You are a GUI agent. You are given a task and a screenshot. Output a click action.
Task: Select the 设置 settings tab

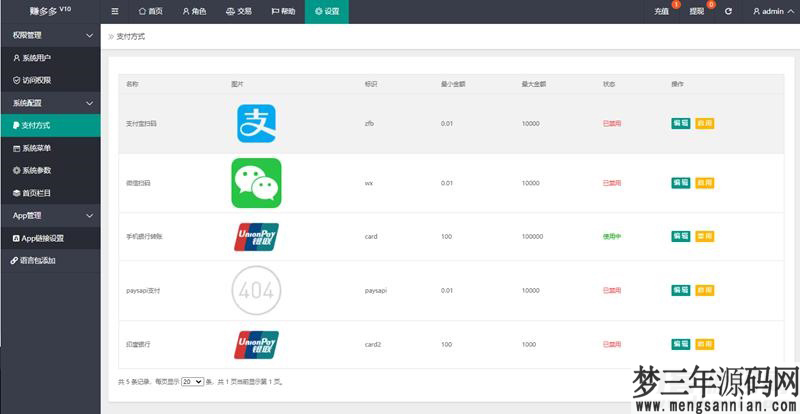327,11
